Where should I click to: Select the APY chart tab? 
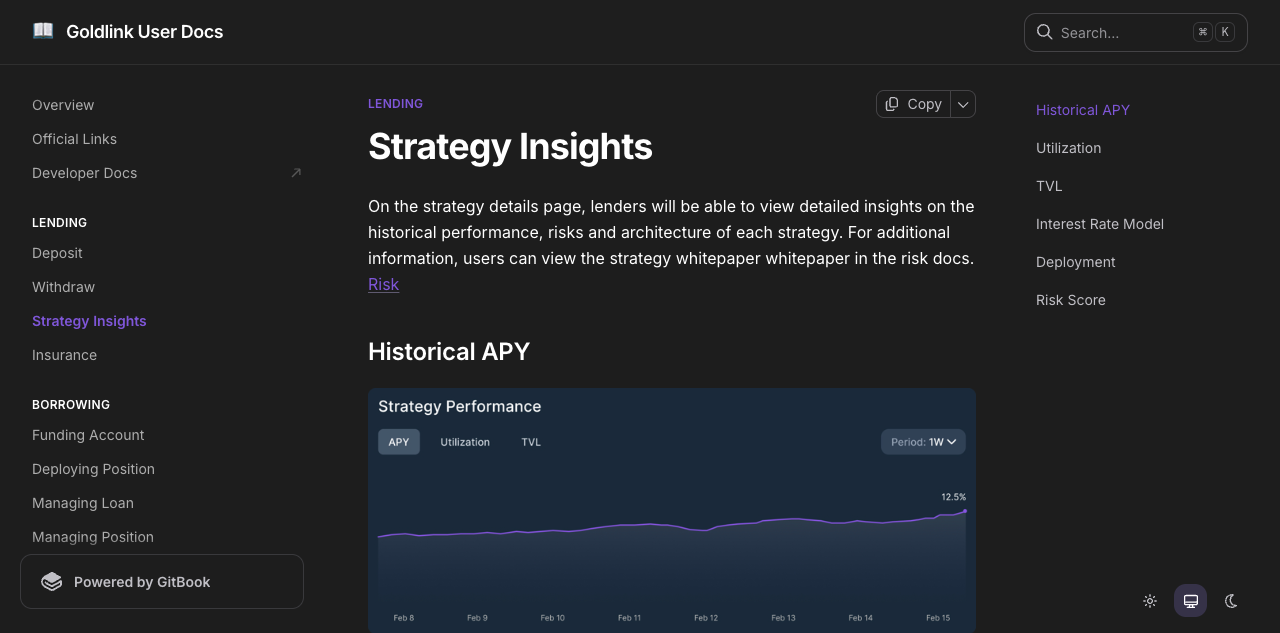click(x=399, y=442)
